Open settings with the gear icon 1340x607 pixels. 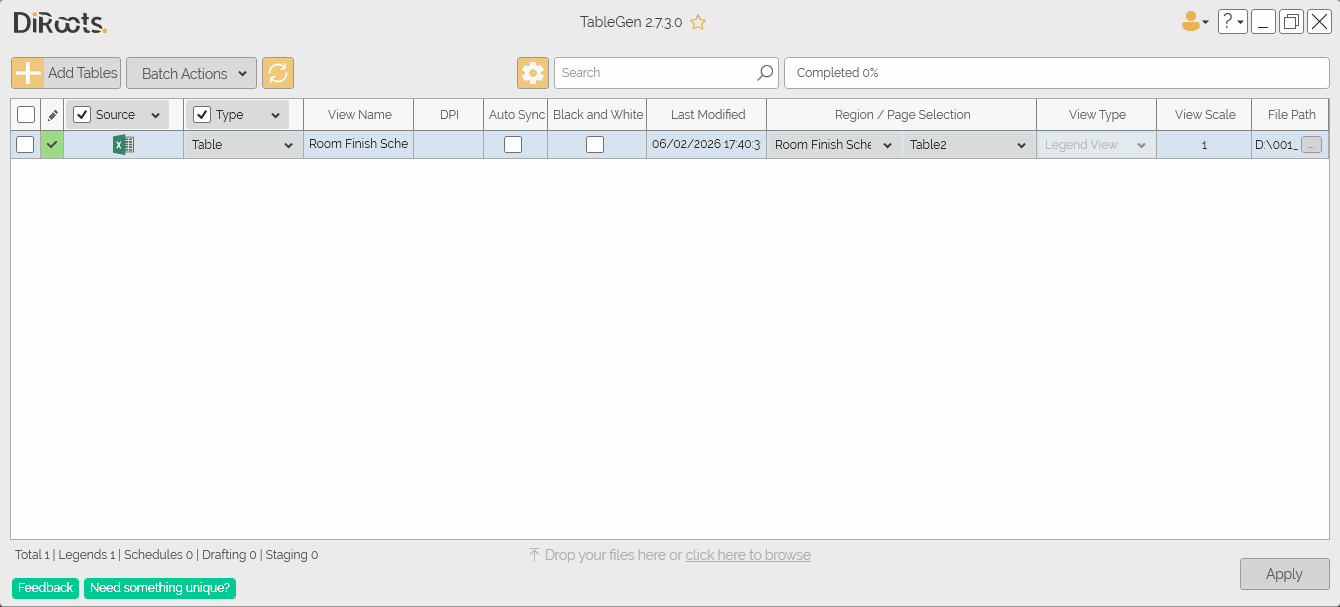coord(533,73)
